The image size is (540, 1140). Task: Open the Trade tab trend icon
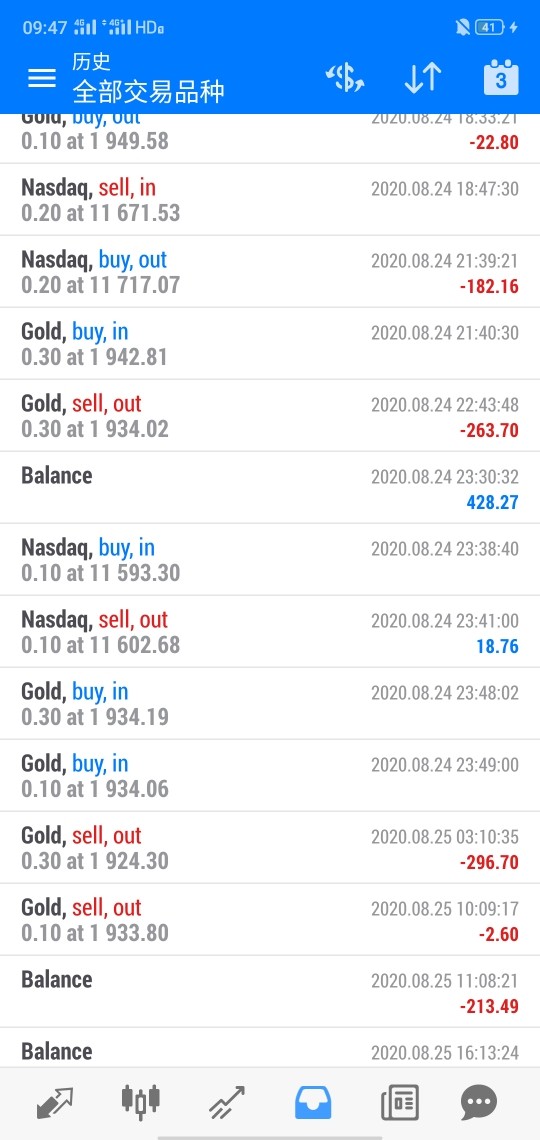click(x=227, y=1102)
